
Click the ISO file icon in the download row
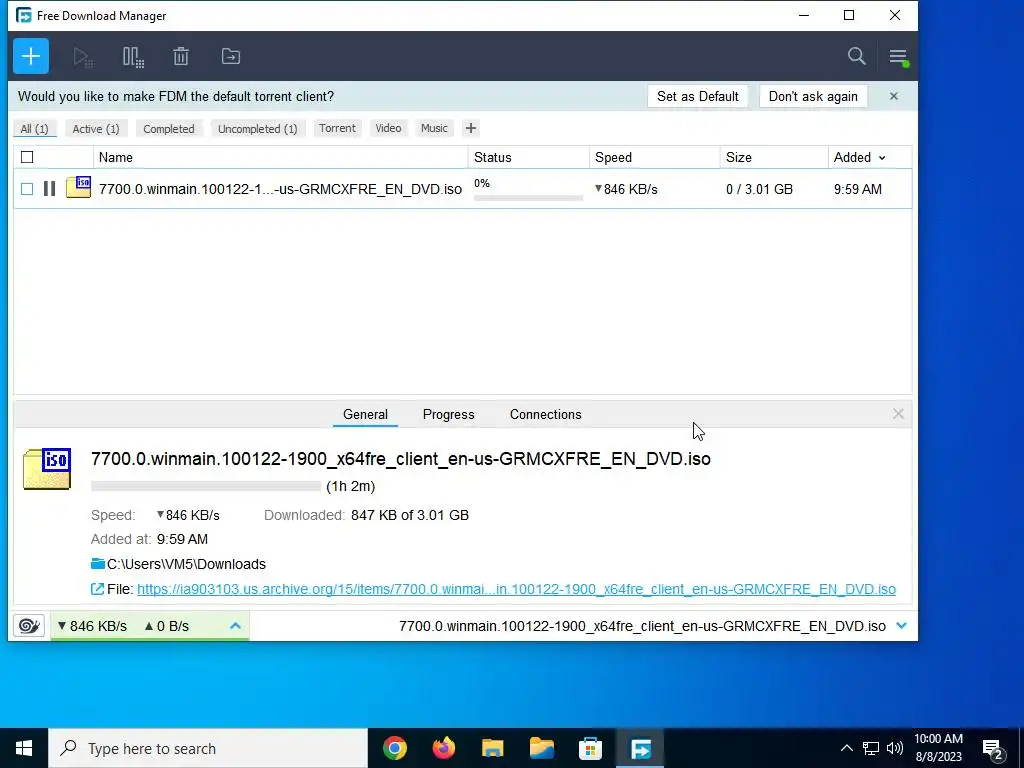pyautogui.click(x=78, y=187)
